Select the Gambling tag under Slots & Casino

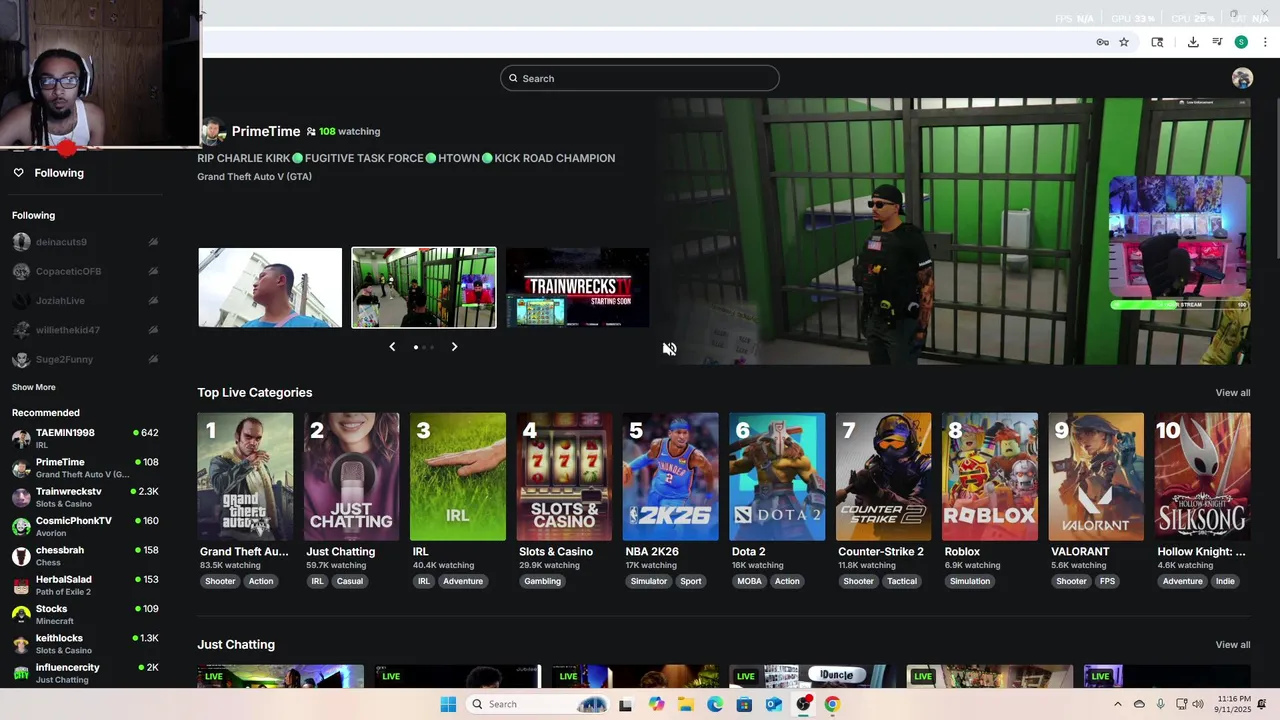(x=543, y=581)
